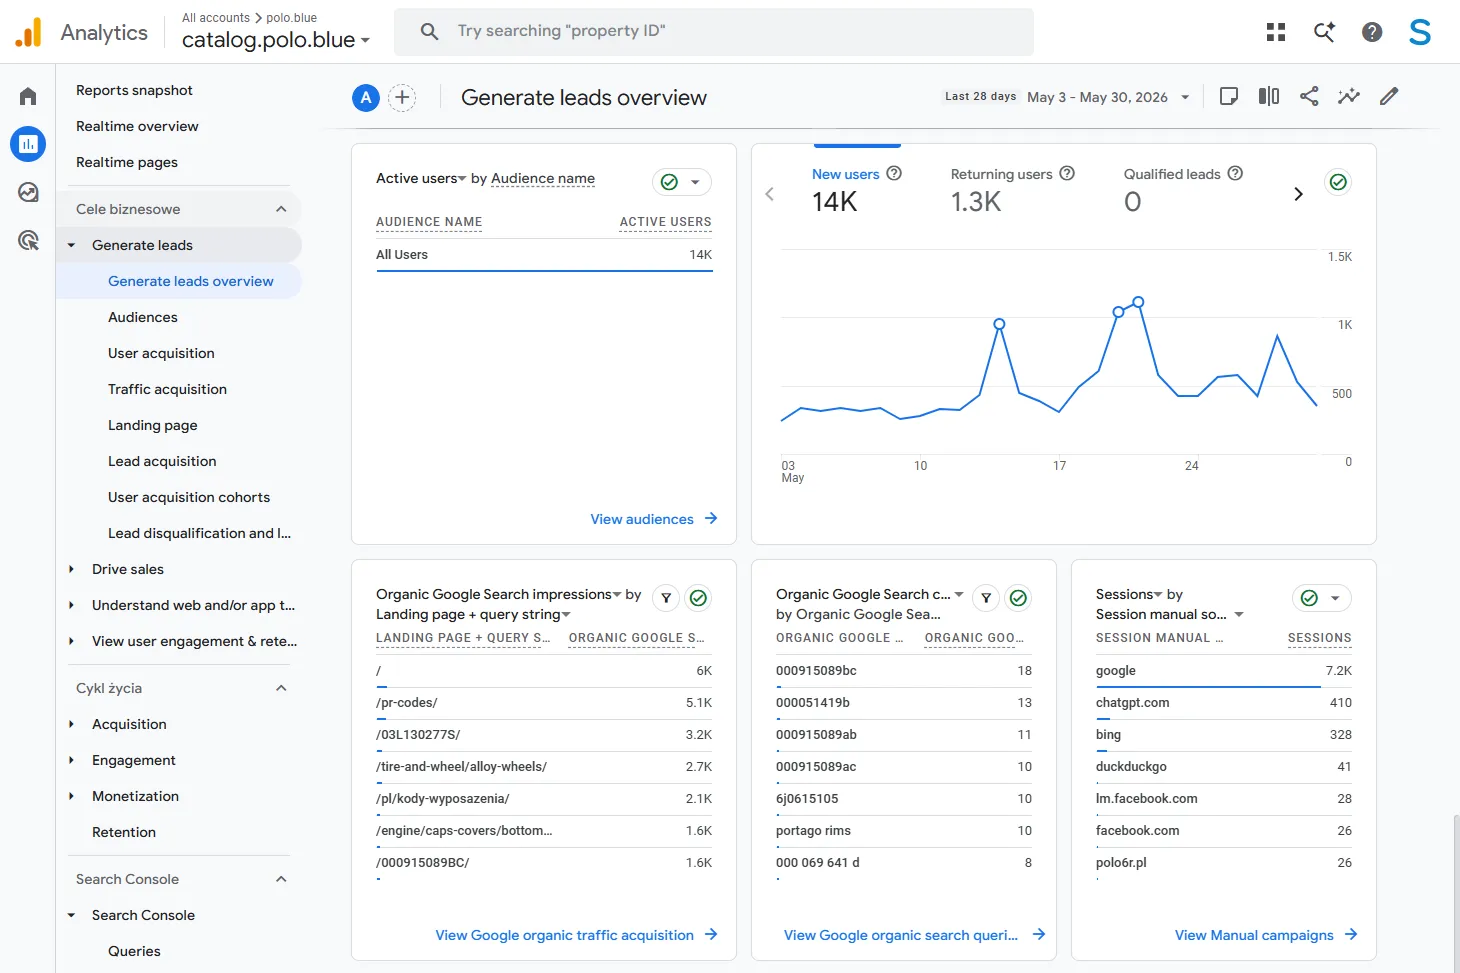The width and height of the screenshot is (1460, 973).
Task: Open the Annotations note icon
Action: 1229,96
